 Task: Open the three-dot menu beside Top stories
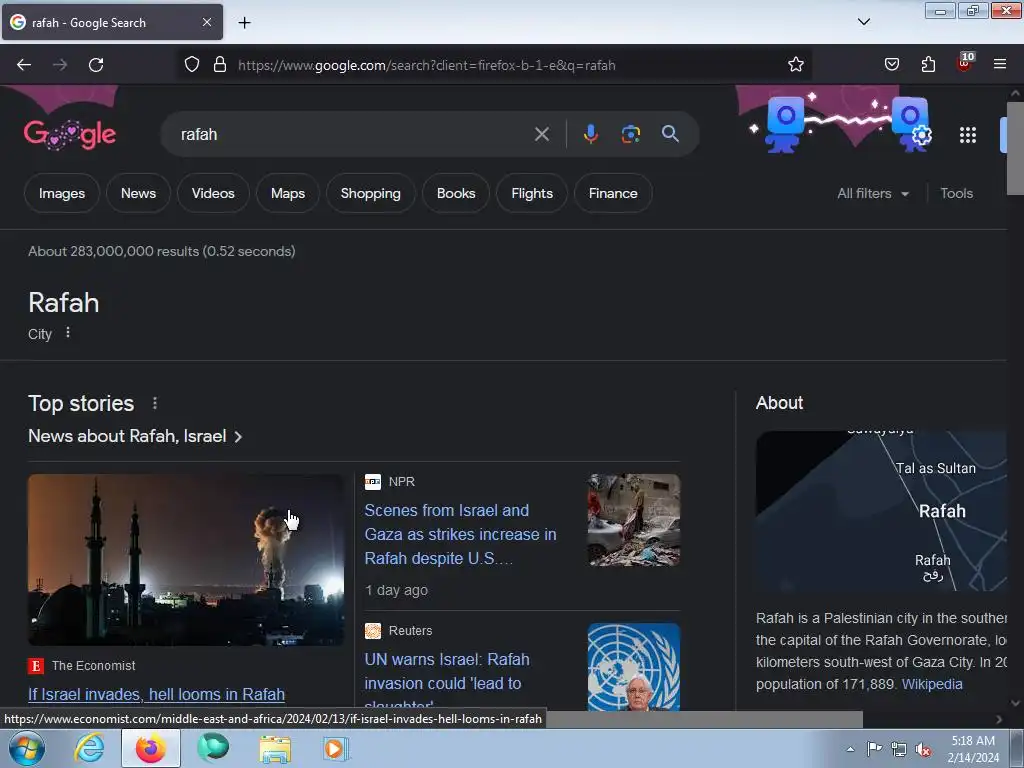(155, 403)
